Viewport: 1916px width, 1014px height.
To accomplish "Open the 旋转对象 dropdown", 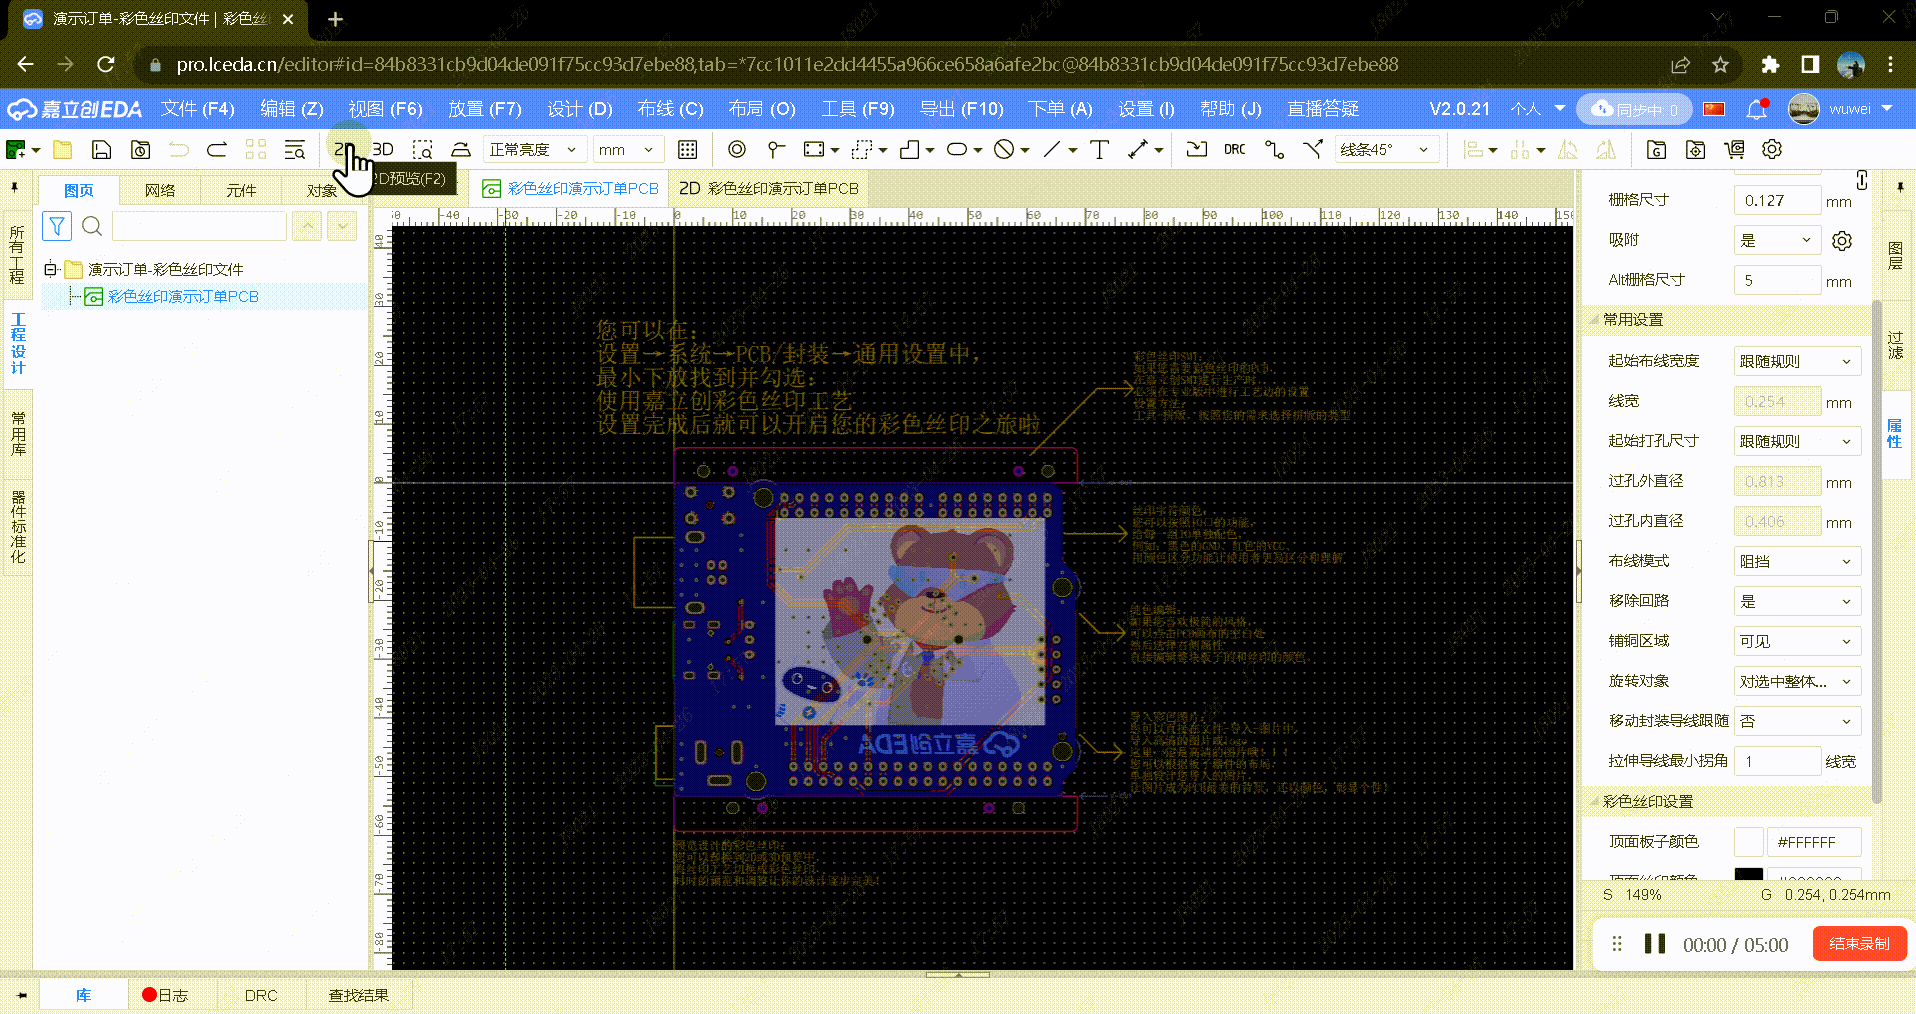I will click(x=1797, y=681).
